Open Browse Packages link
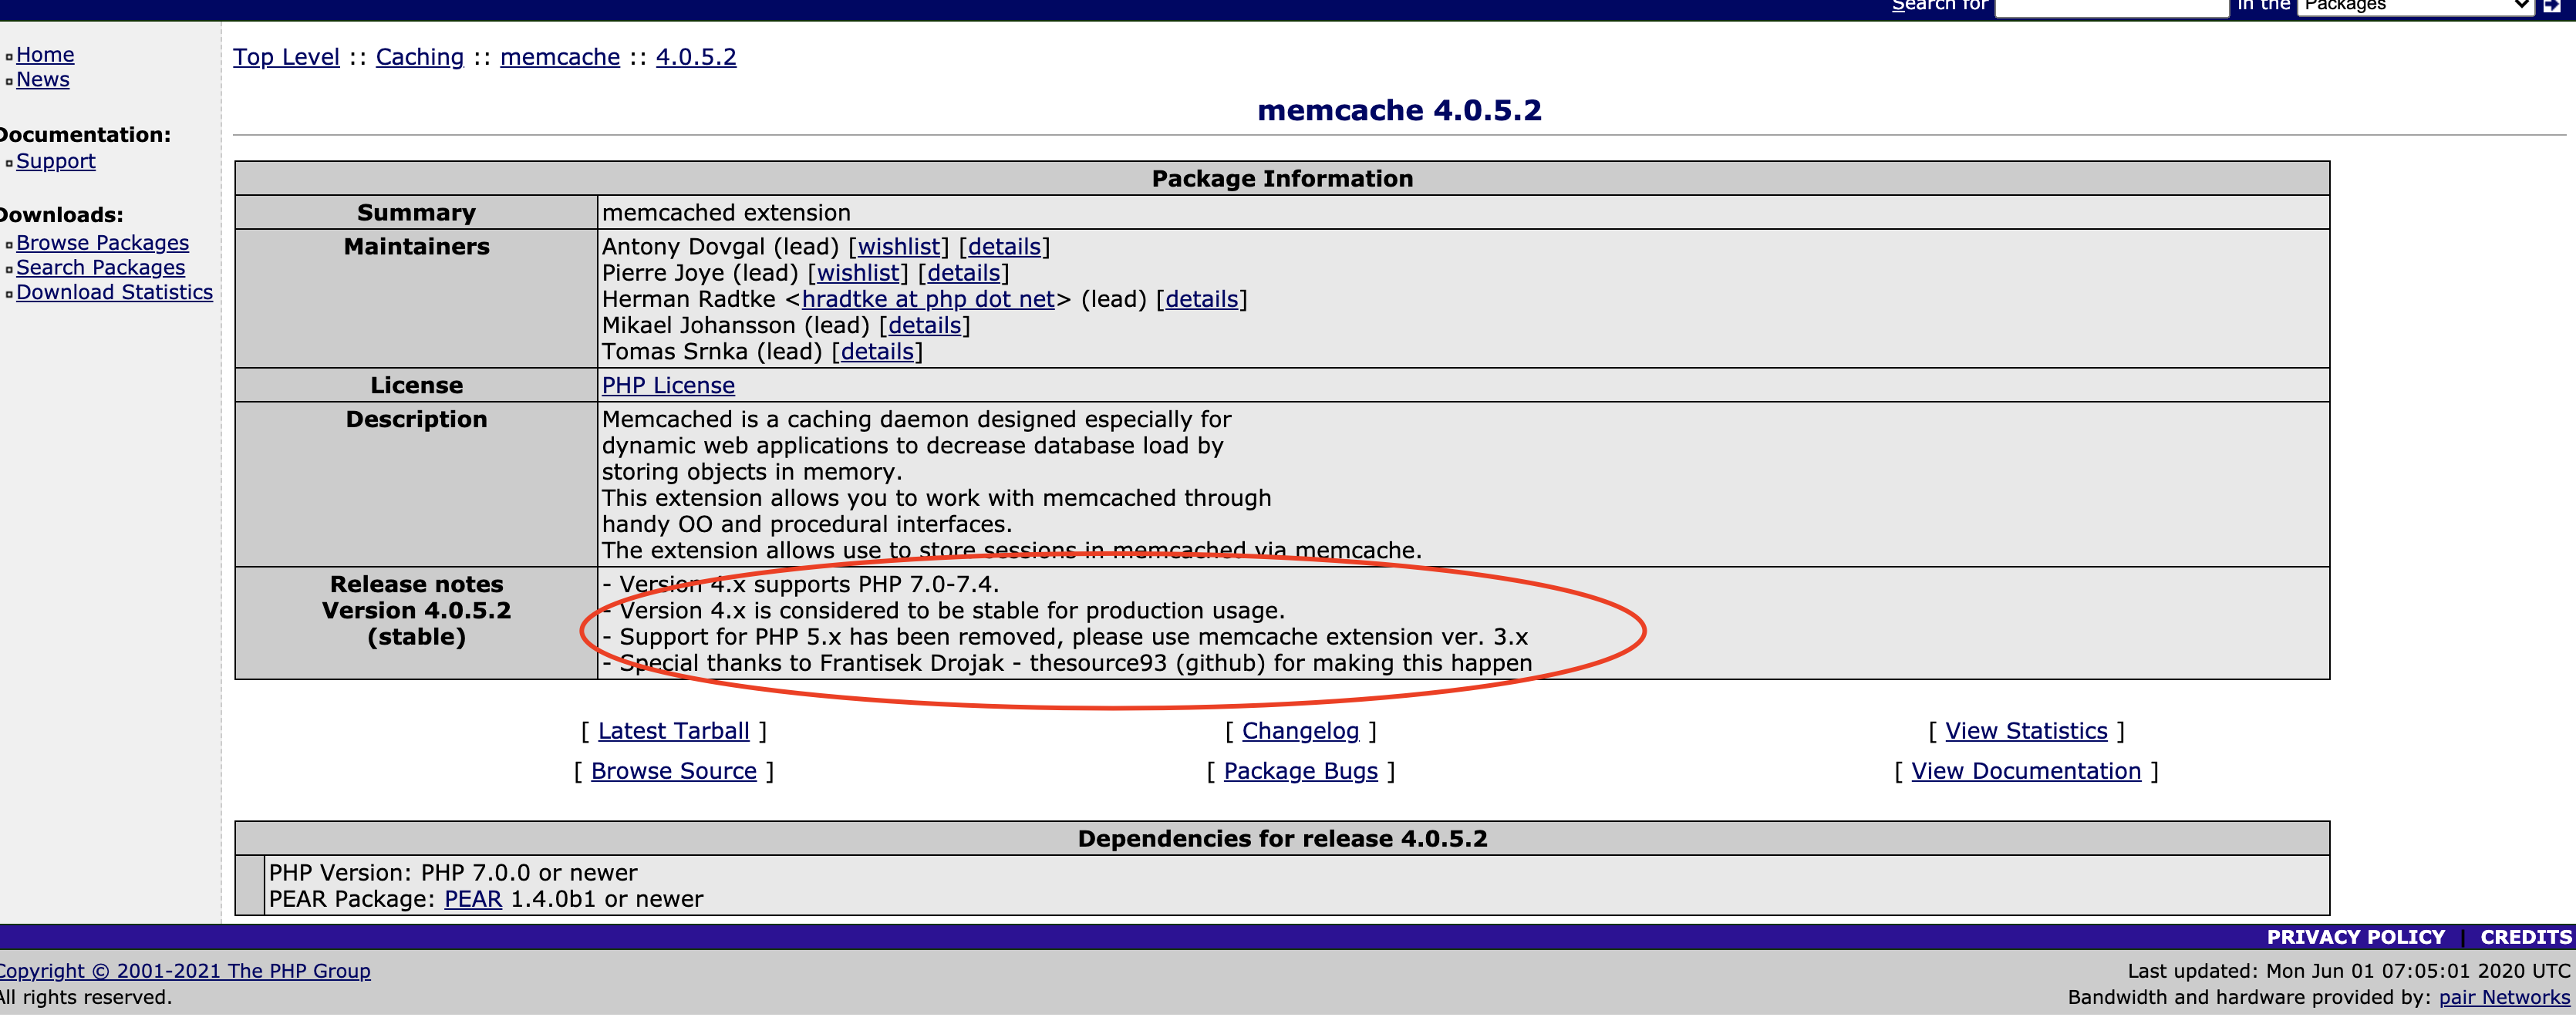This screenshot has height=1024, width=2576. pyautogui.click(x=102, y=243)
